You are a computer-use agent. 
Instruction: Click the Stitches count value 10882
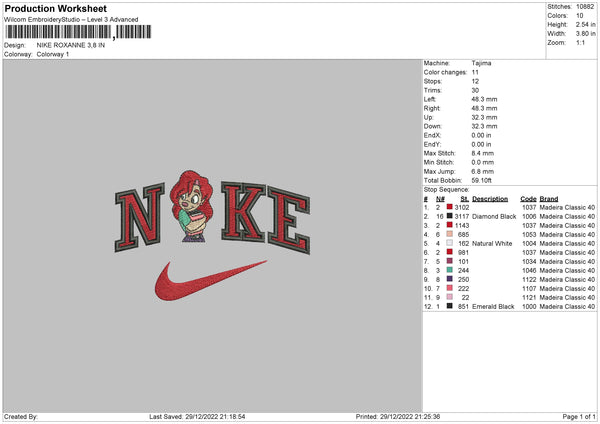click(585, 7)
